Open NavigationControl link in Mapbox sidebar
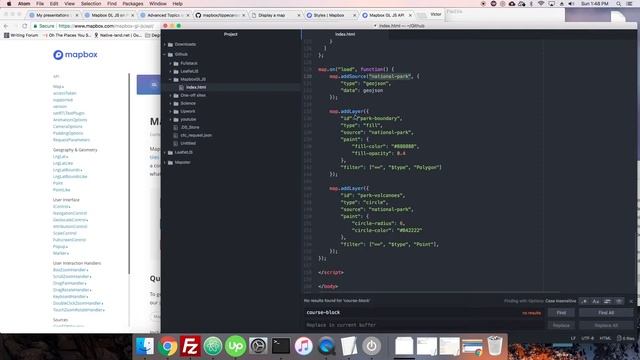Viewport: 640px width, 360px height. point(70,213)
